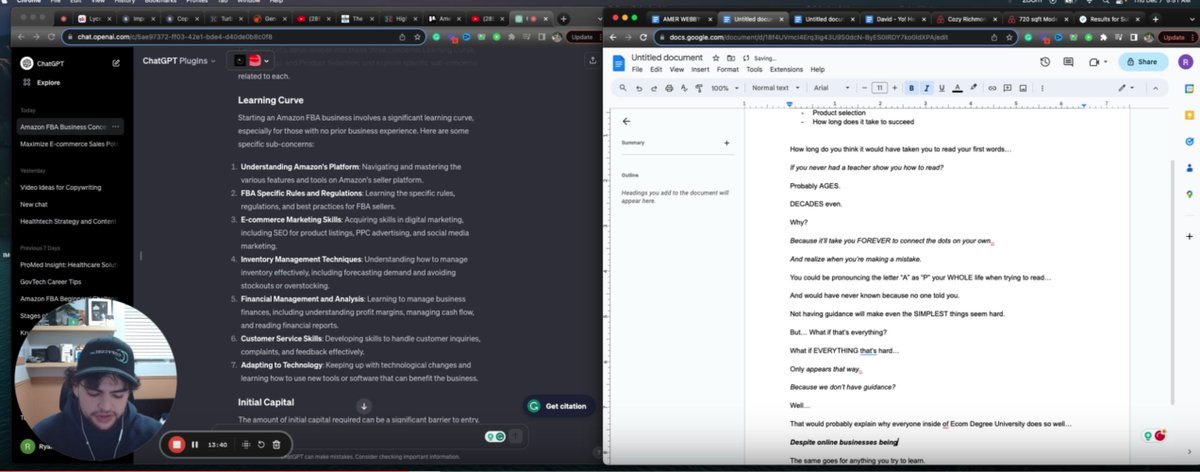Close the document outline panel
This screenshot has height=472, width=1200.
(x=626, y=121)
